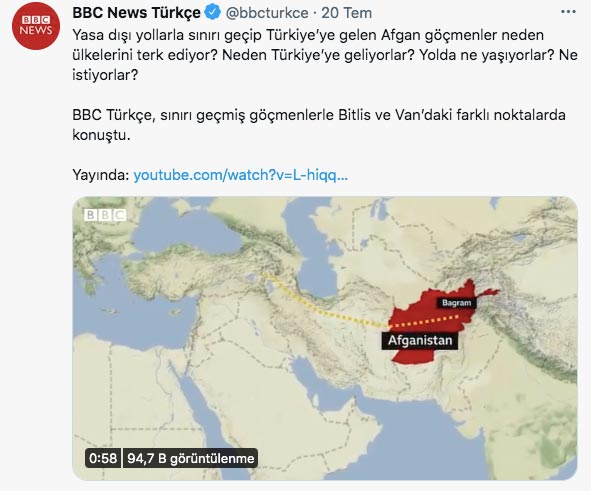Open the youtube.com/watch link
Screen dimensions: 591x491
pos(240,175)
